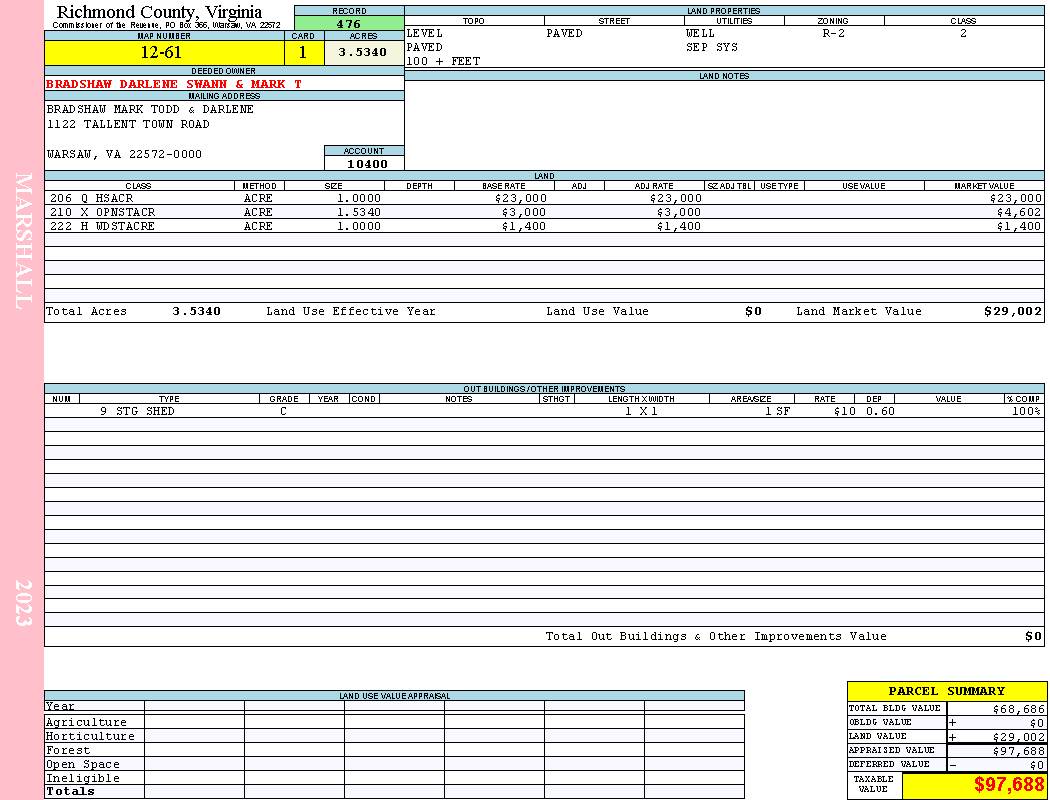The width and height of the screenshot is (1050, 800).
Task: Click grade C for STG SHED
Action: 283,411
